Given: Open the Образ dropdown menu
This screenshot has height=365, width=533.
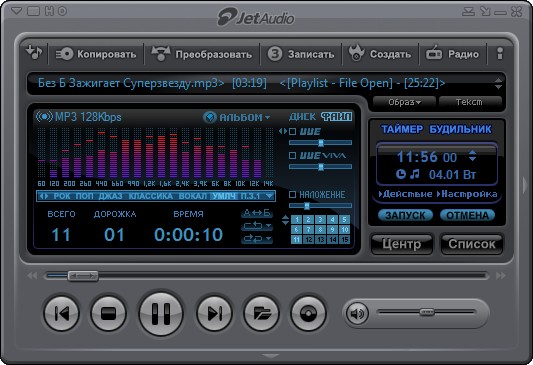Looking at the screenshot, I should (x=404, y=102).
